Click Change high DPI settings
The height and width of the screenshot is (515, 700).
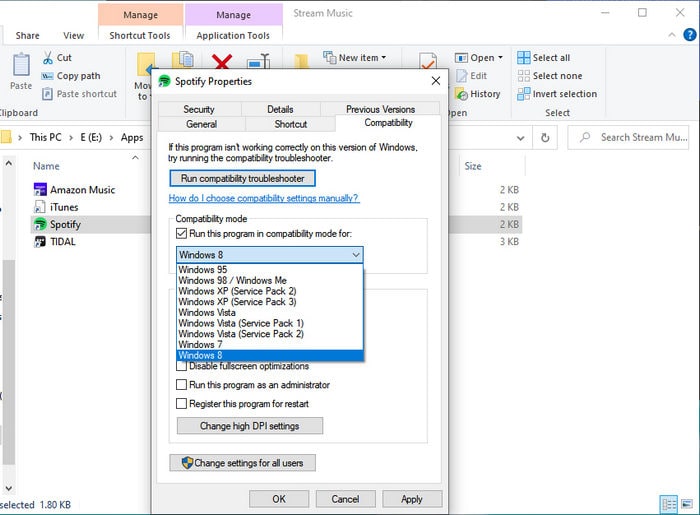point(250,426)
